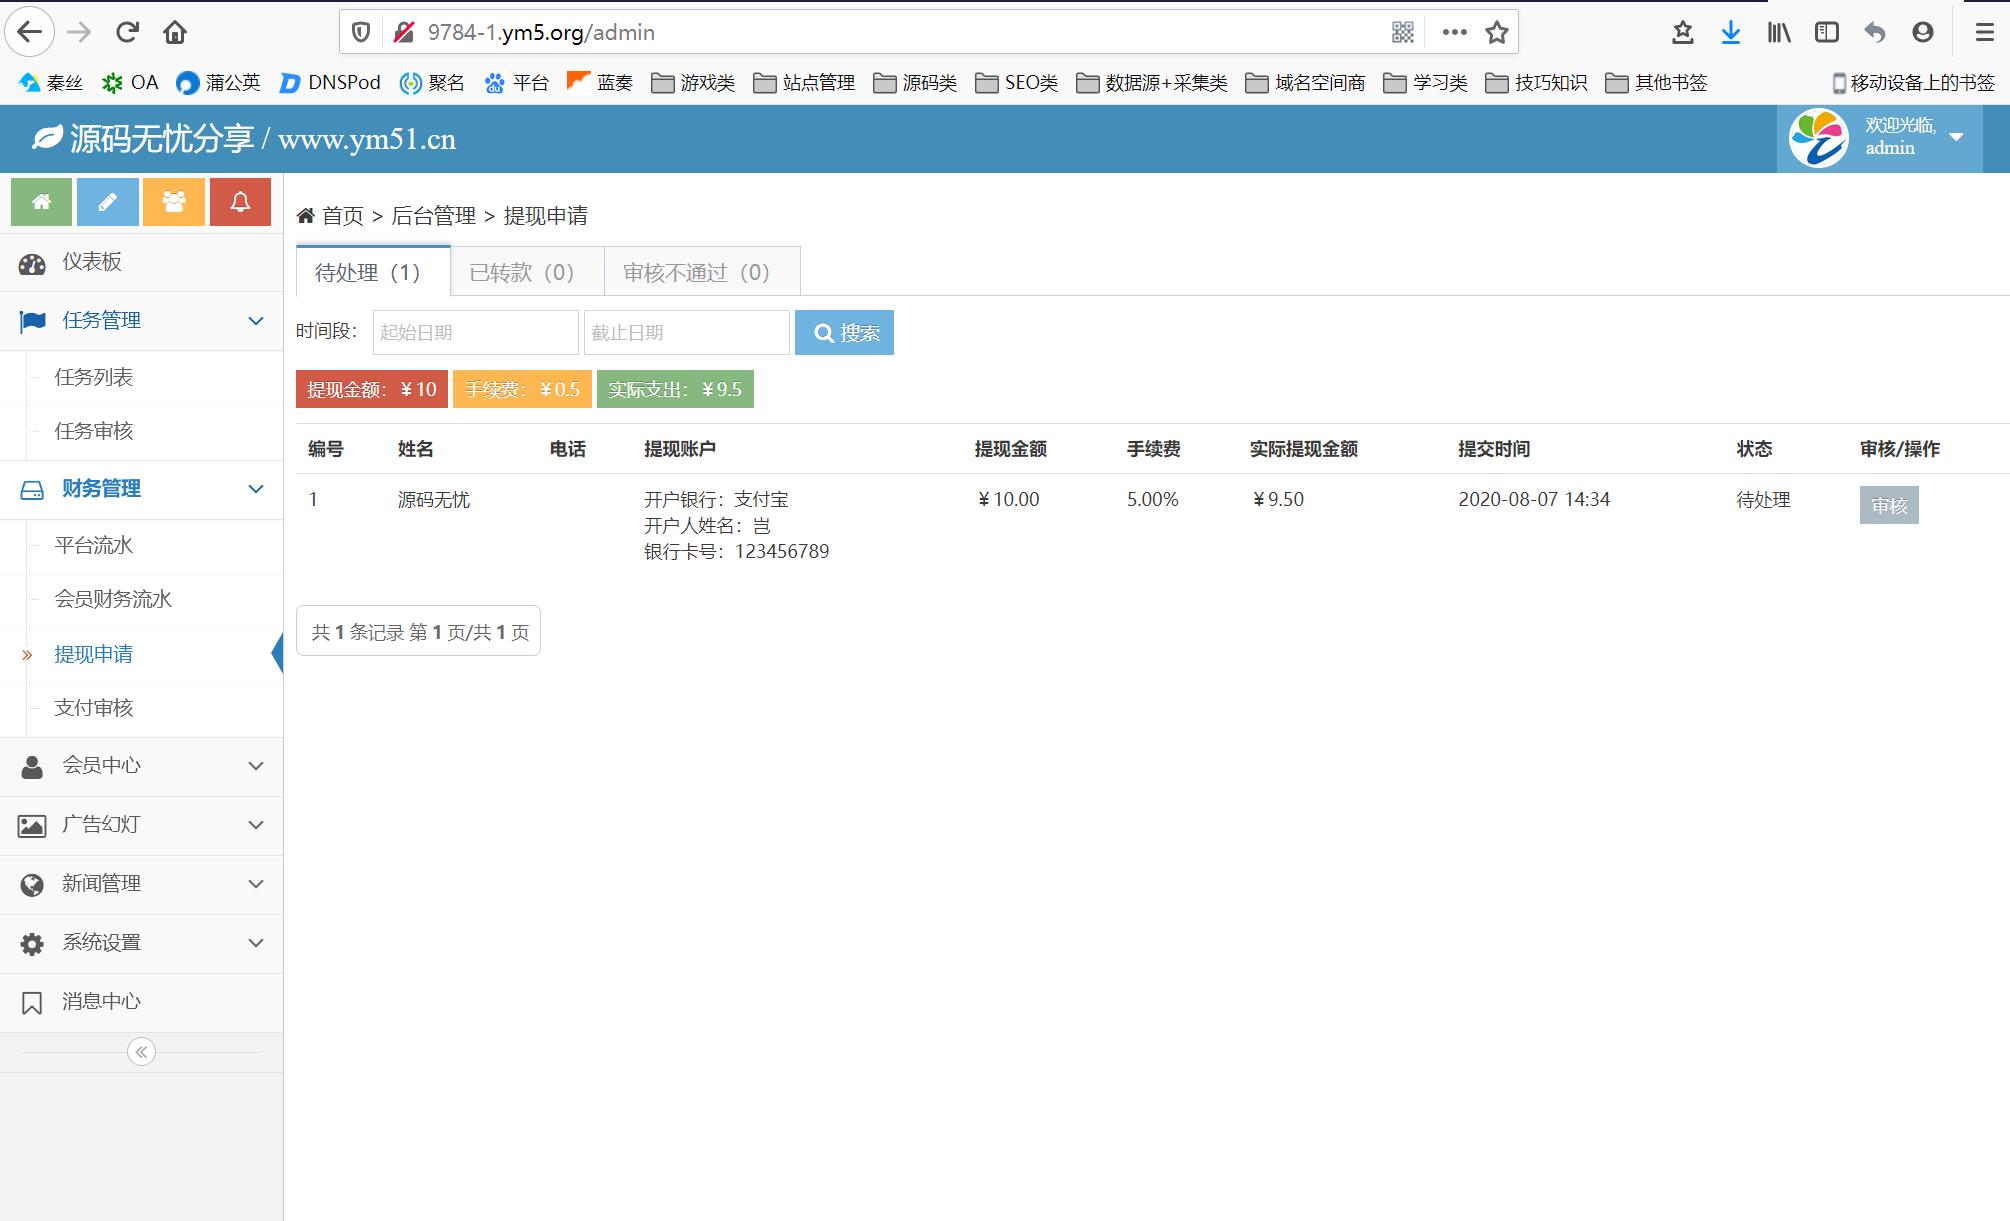
Task: Switch to the 审核不通过 tab
Action: tap(697, 273)
